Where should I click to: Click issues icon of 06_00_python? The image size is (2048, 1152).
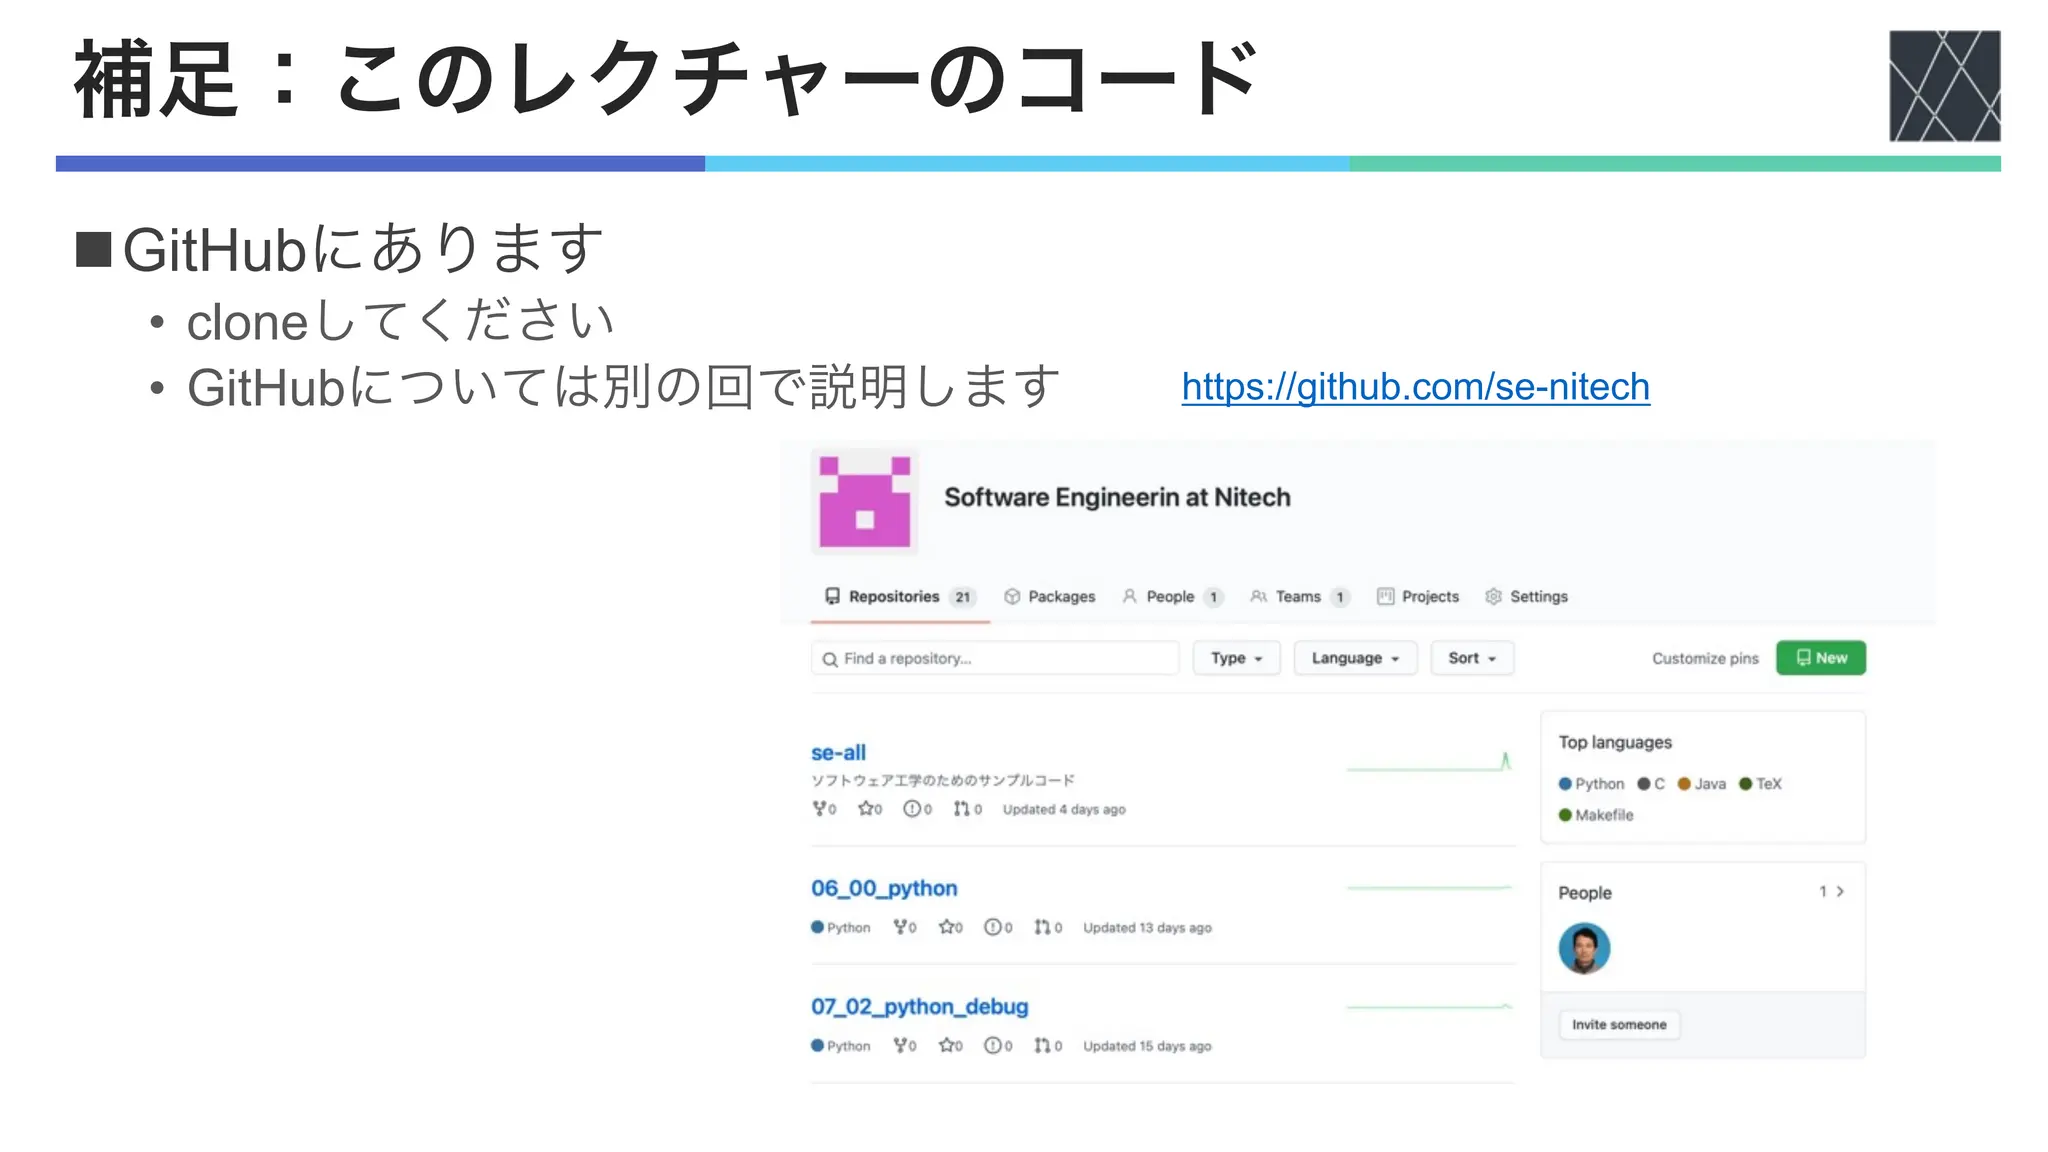992,928
